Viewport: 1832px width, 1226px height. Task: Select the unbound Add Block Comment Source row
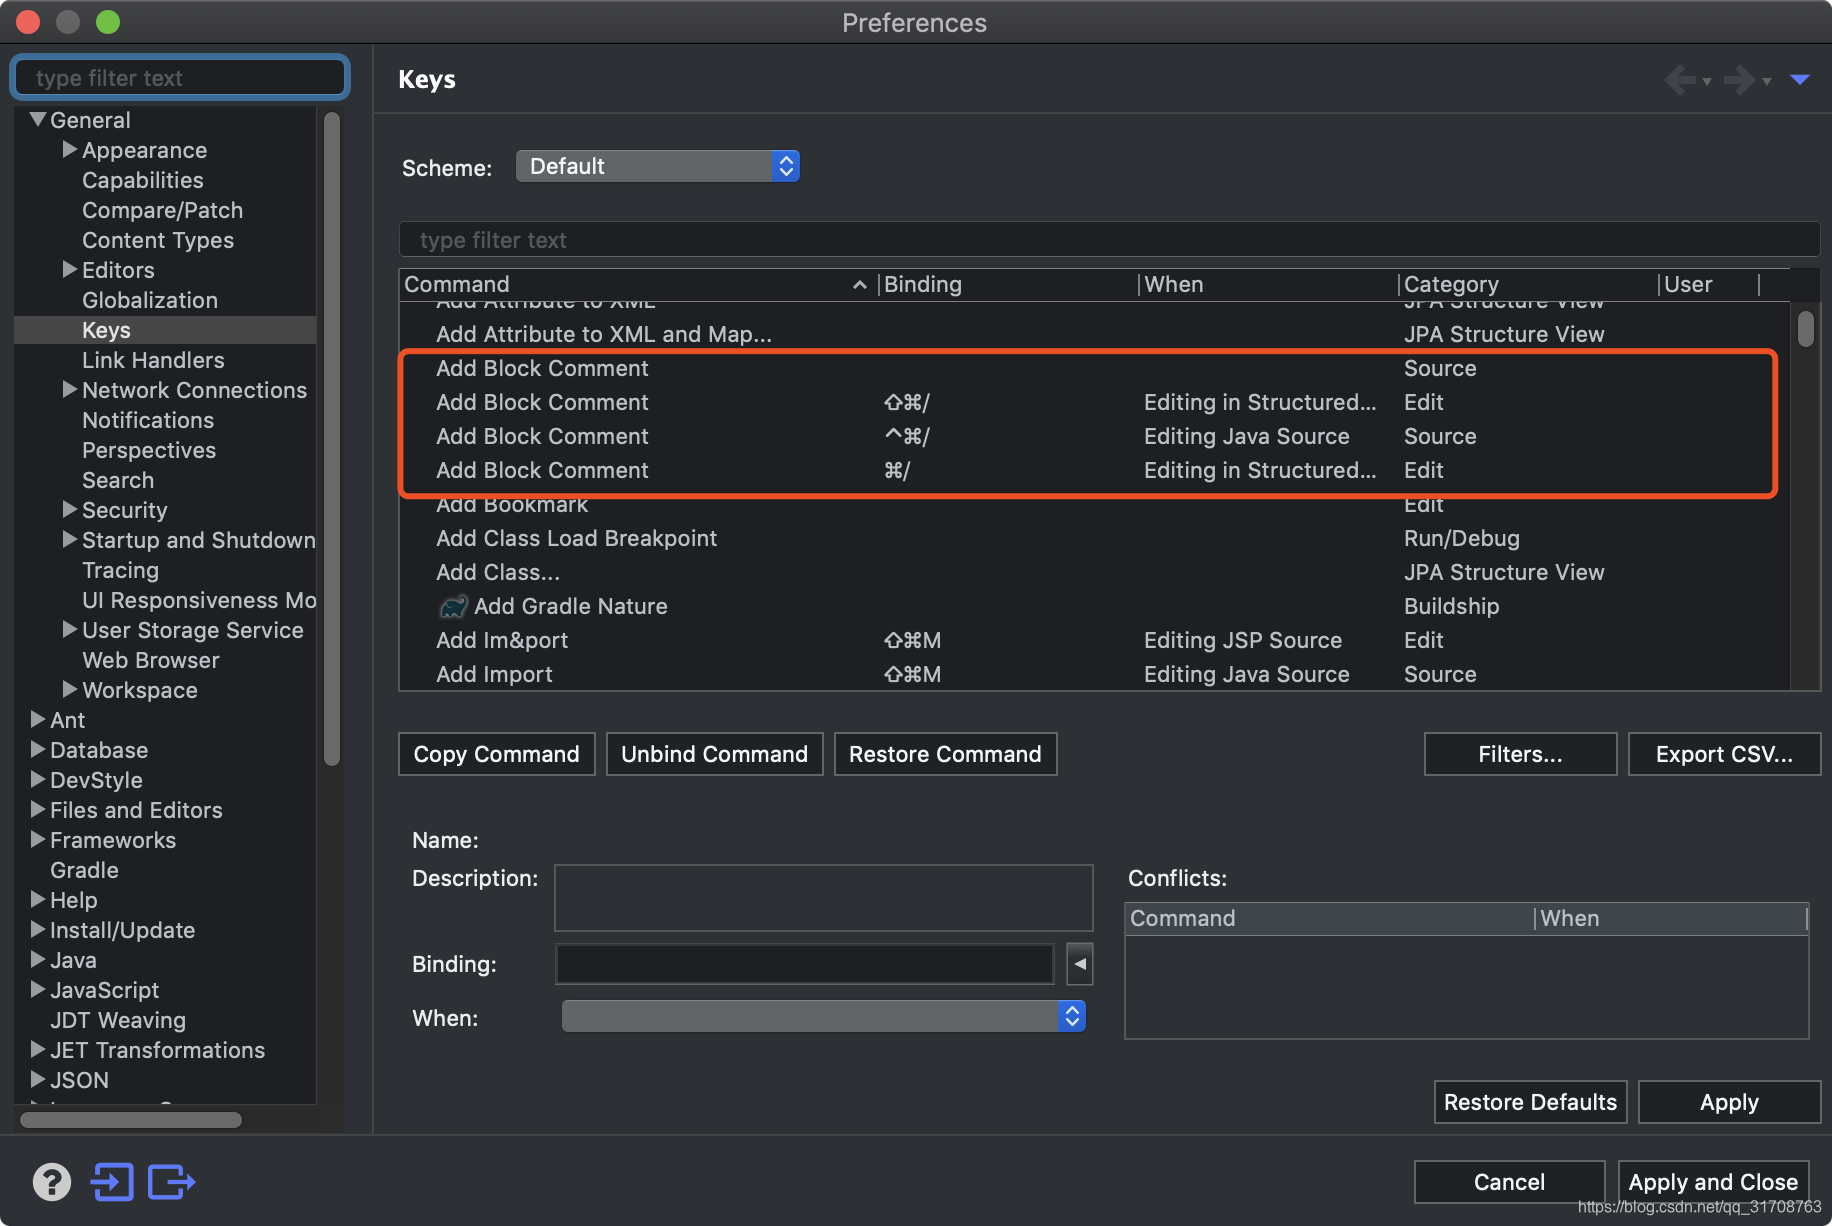point(1094,368)
